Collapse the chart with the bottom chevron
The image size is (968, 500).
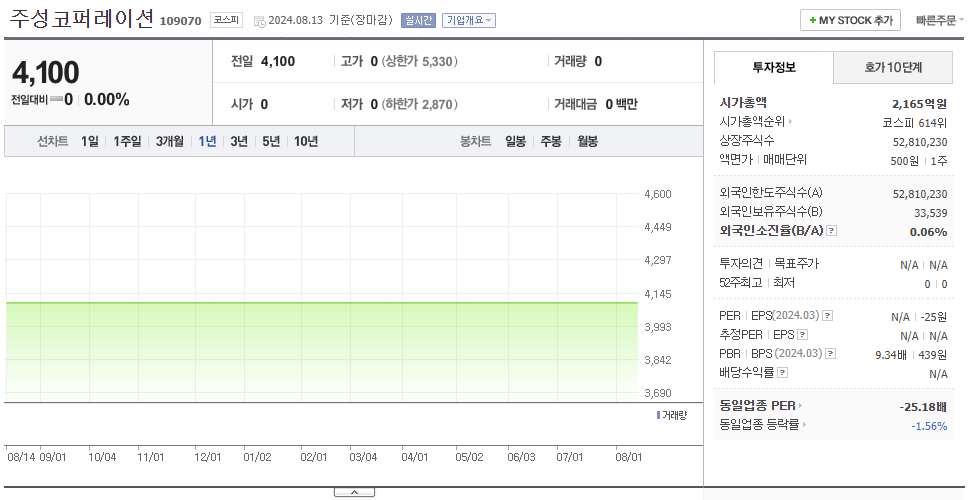(354, 493)
